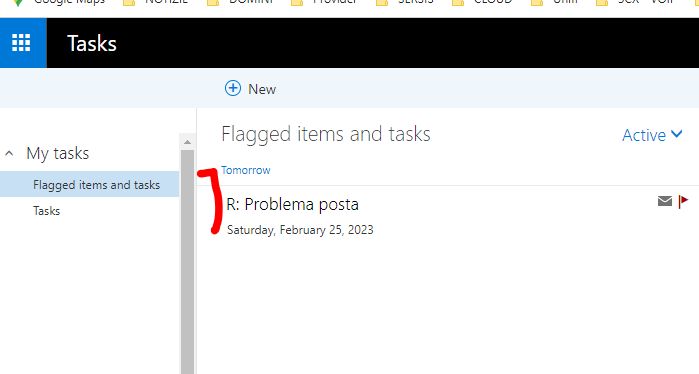Click the envelope icon on Problema posta
The image size is (699, 374).
665,201
